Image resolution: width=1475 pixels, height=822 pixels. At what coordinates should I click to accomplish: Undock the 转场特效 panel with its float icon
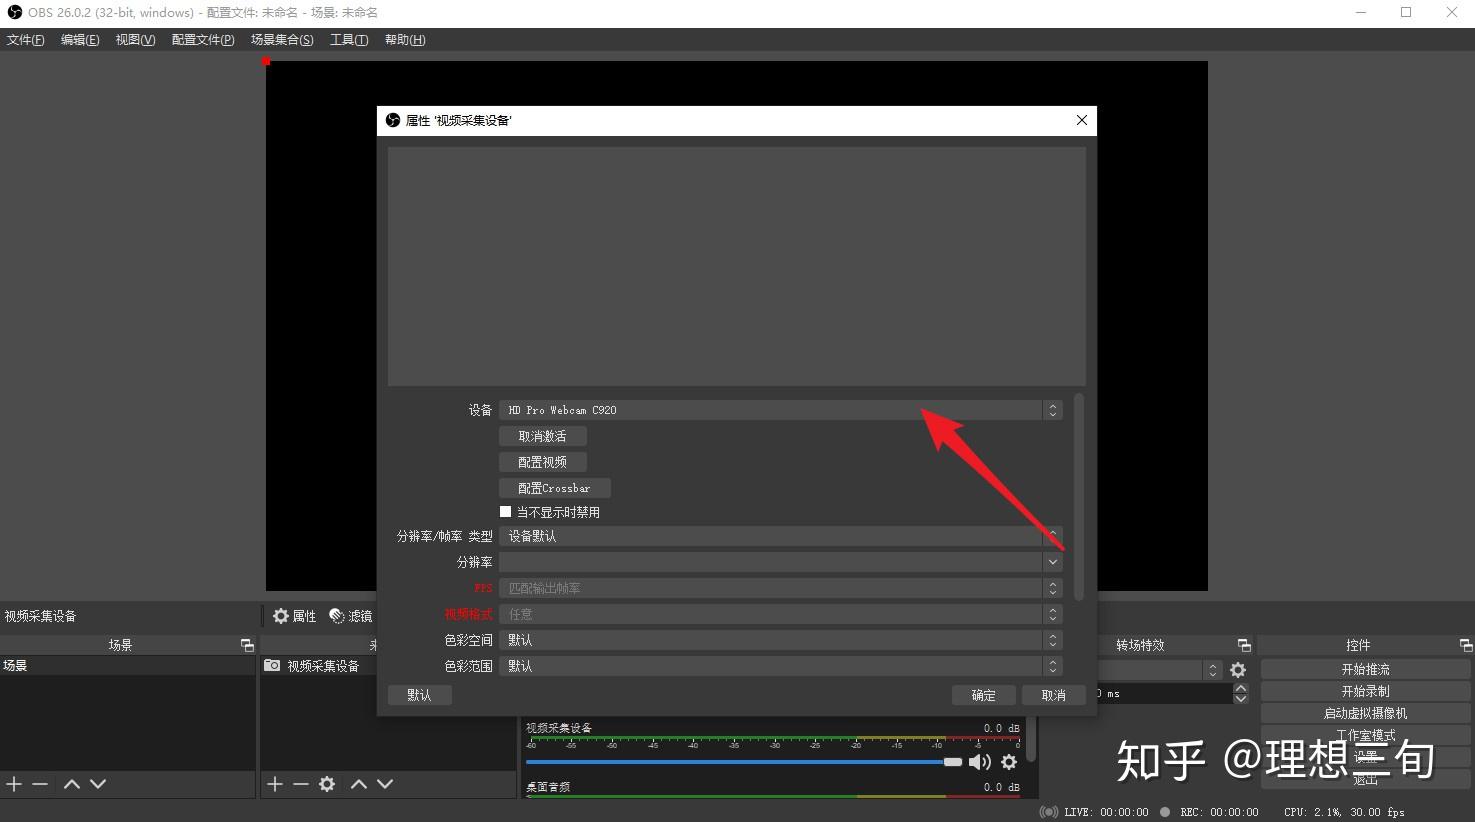click(1244, 645)
